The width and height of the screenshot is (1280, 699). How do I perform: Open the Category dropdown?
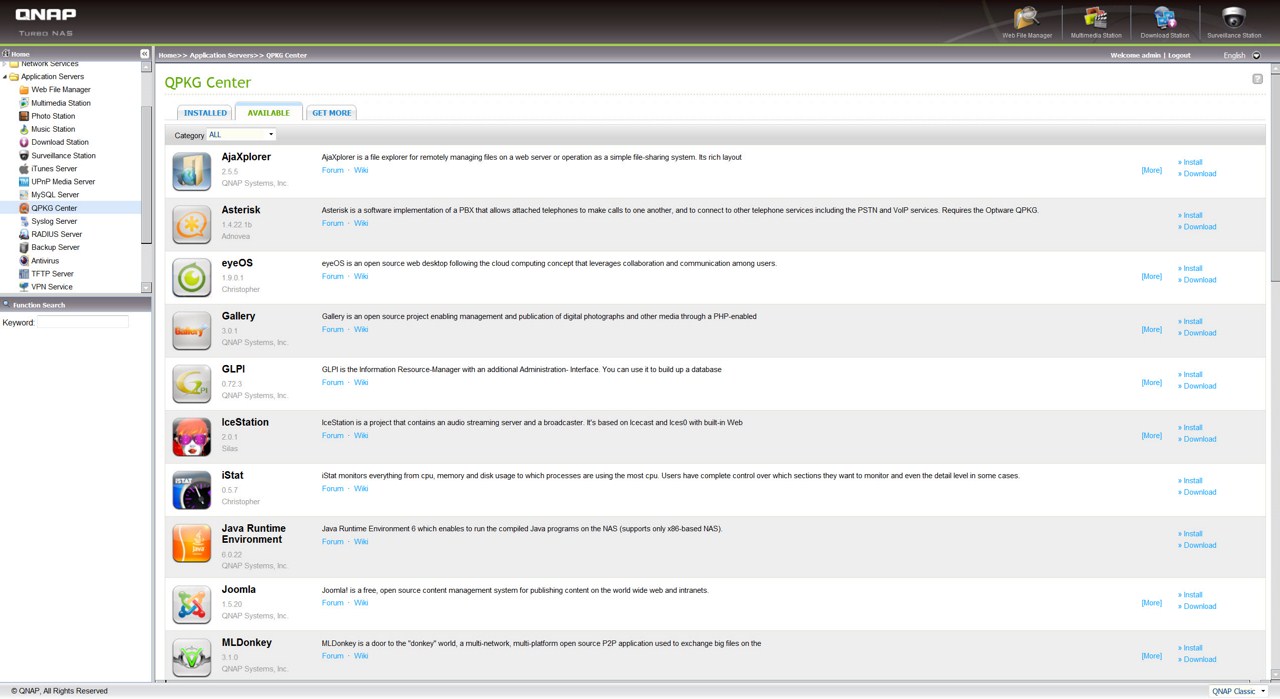pos(240,135)
